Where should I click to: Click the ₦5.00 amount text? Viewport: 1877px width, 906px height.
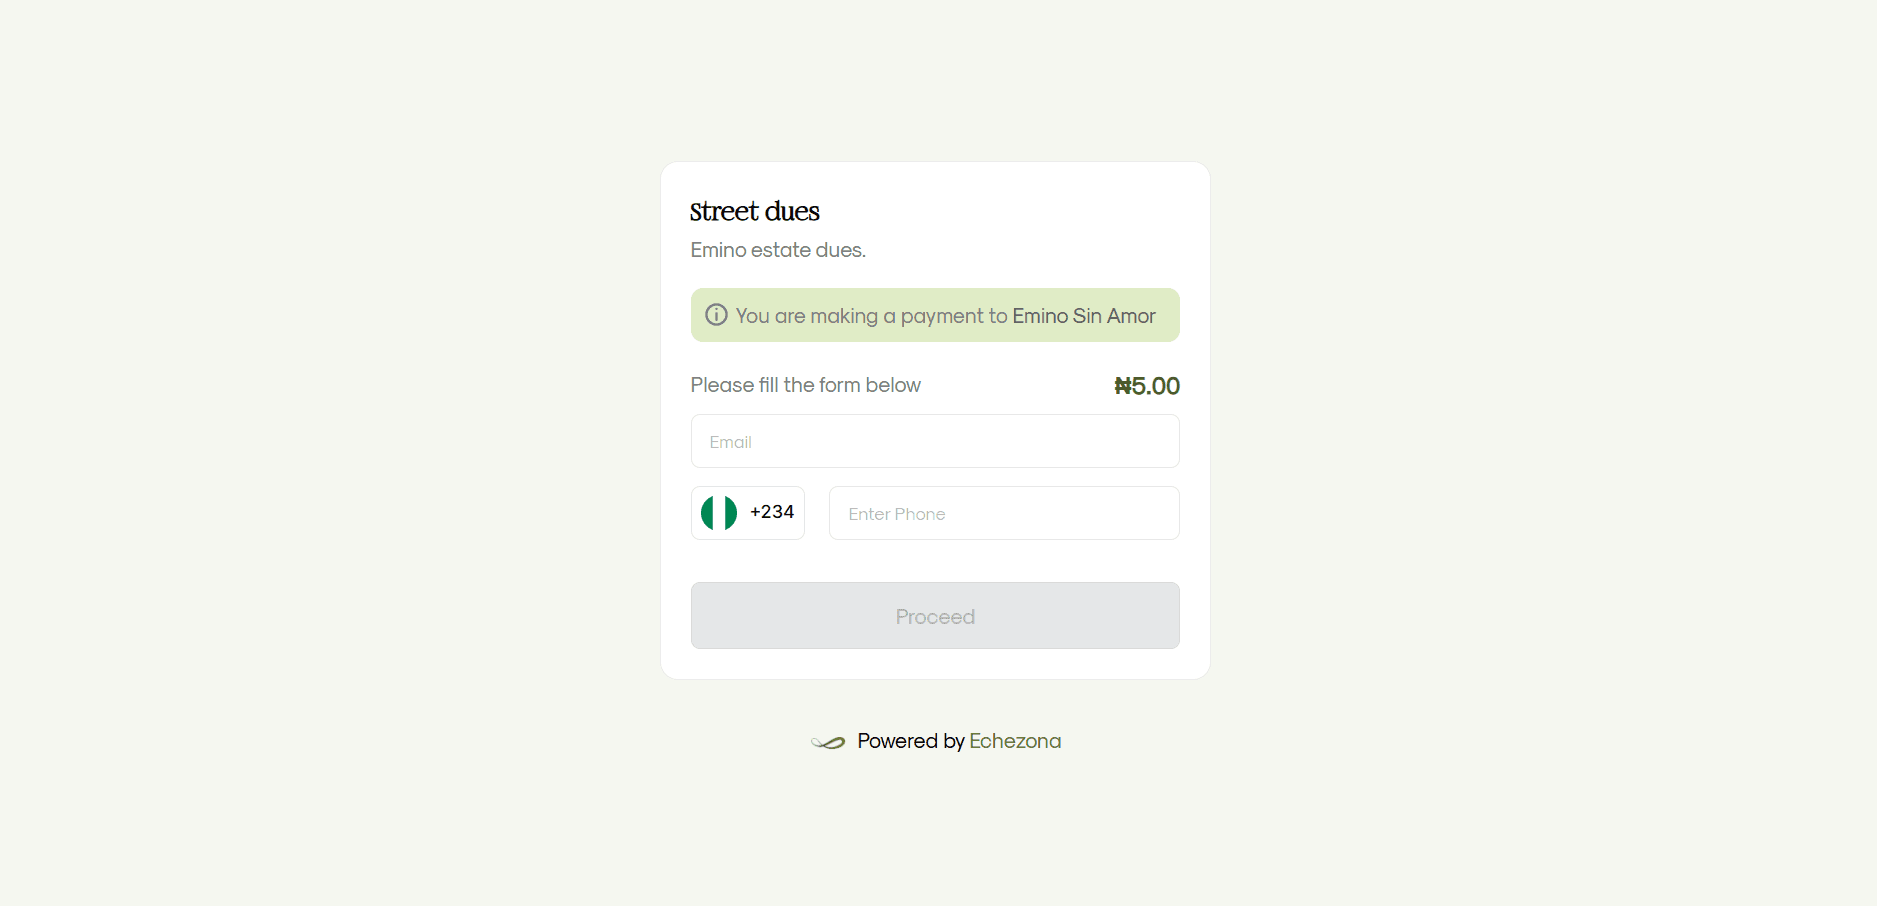(x=1146, y=385)
